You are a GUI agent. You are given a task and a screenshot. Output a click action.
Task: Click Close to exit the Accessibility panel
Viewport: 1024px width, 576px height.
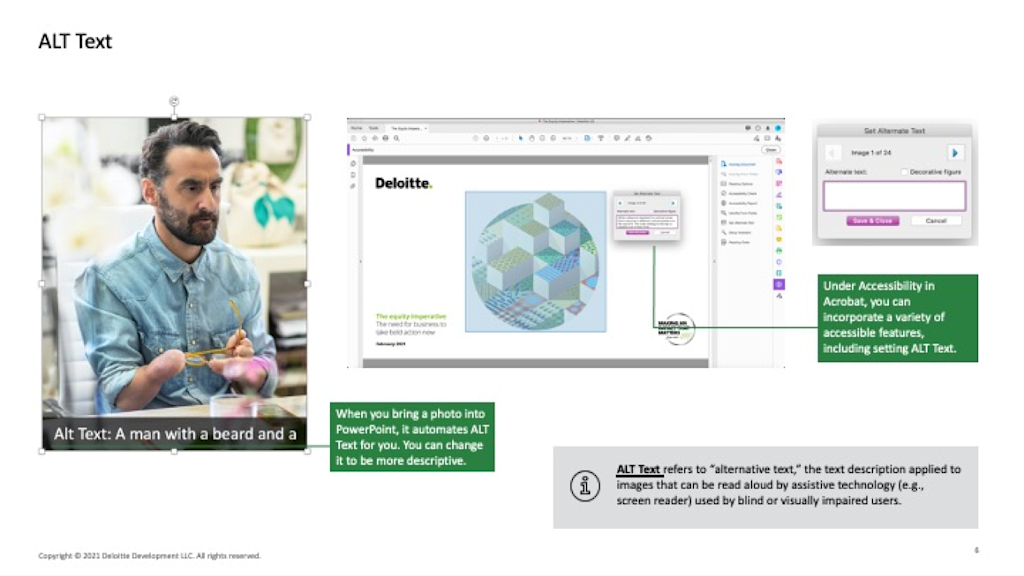769,148
